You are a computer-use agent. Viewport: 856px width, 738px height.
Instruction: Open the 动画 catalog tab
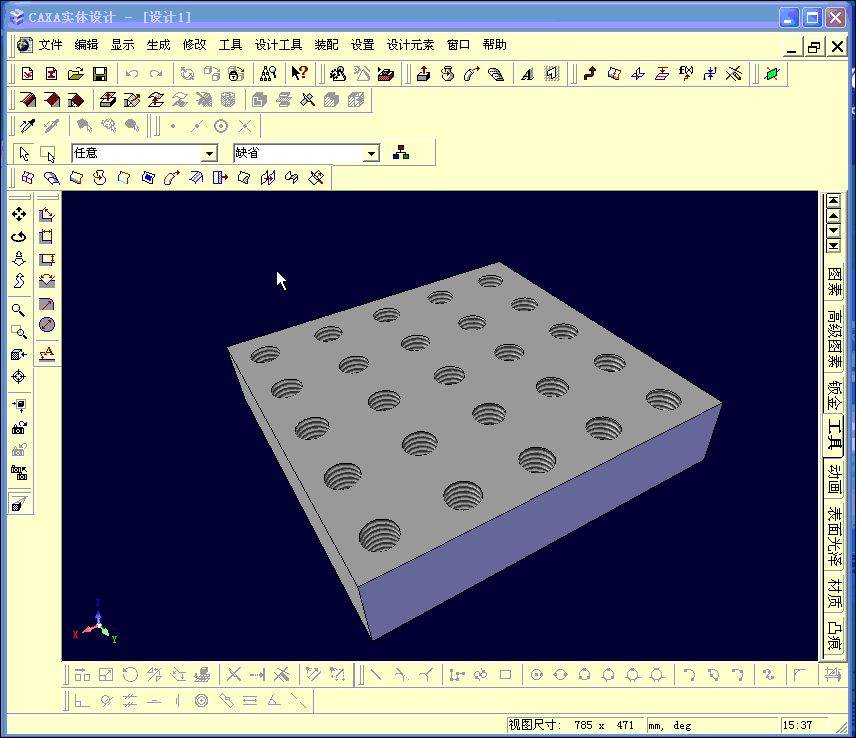point(834,479)
